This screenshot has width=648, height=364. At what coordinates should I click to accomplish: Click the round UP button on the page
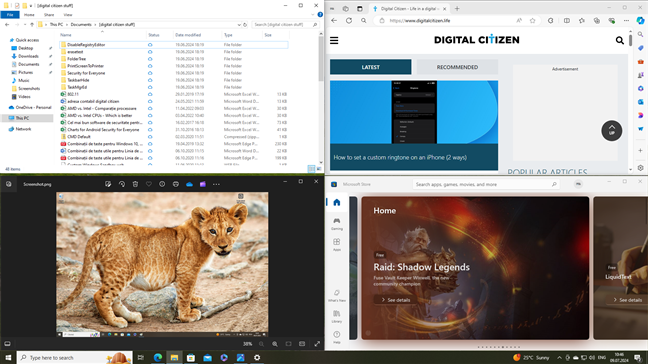point(612,131)
